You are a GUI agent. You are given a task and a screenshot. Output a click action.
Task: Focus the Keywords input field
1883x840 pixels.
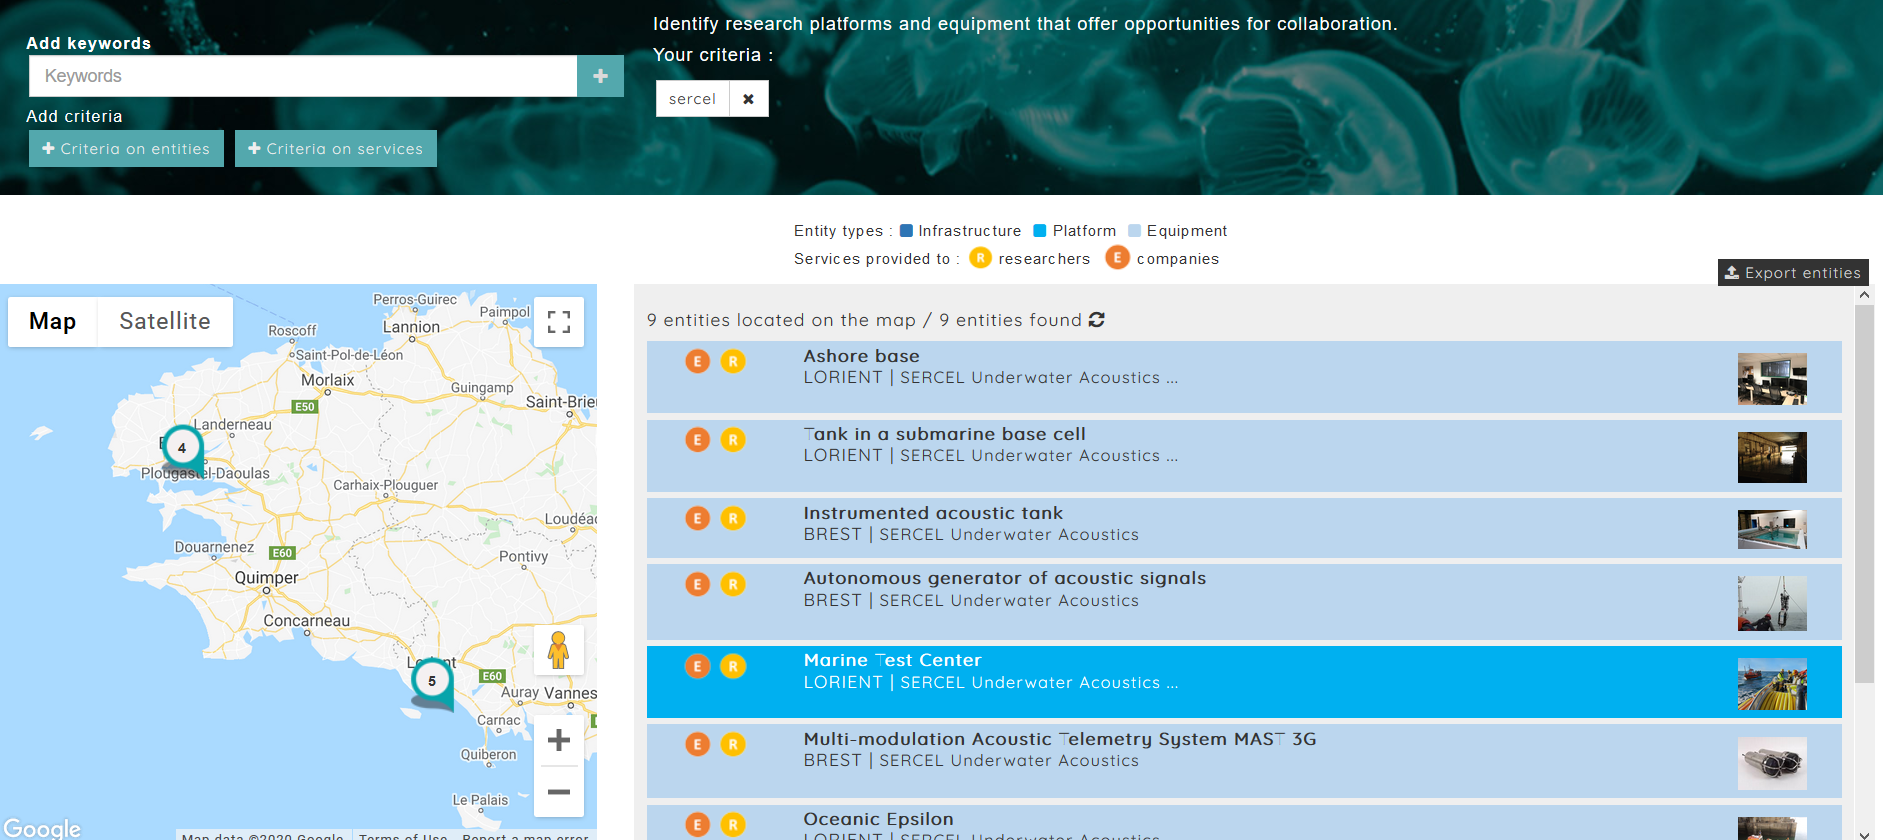[x=303, y=76]
